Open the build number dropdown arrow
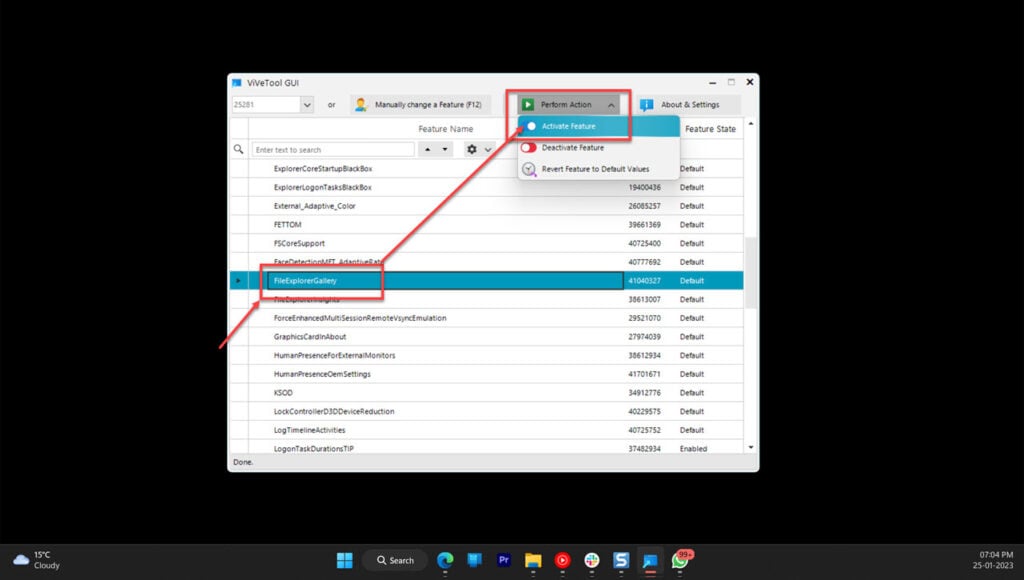The width and height of the screenshot is (1024, 580). point(306,105)
